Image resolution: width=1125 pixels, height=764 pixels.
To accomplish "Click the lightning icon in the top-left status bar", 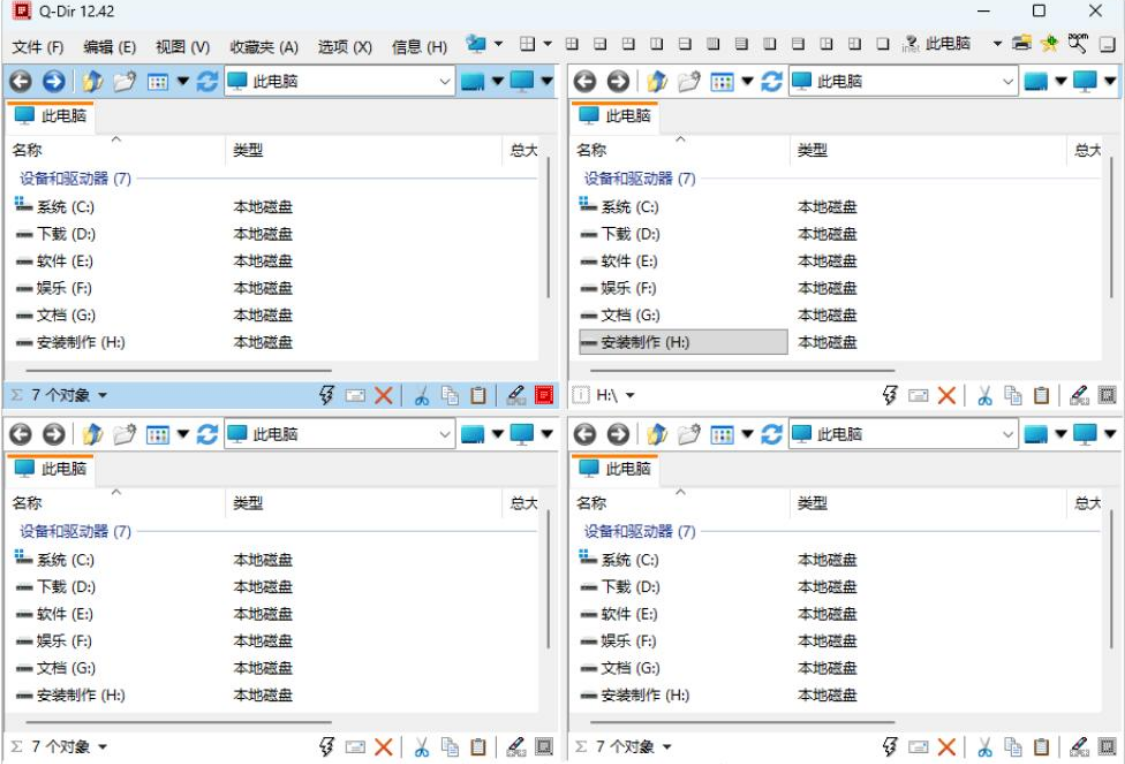I will 326,395.
